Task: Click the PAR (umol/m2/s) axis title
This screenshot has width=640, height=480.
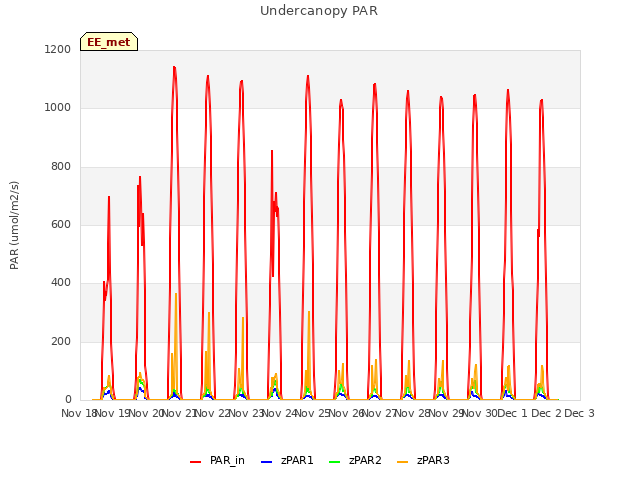Action: click(x=14, y=225)
